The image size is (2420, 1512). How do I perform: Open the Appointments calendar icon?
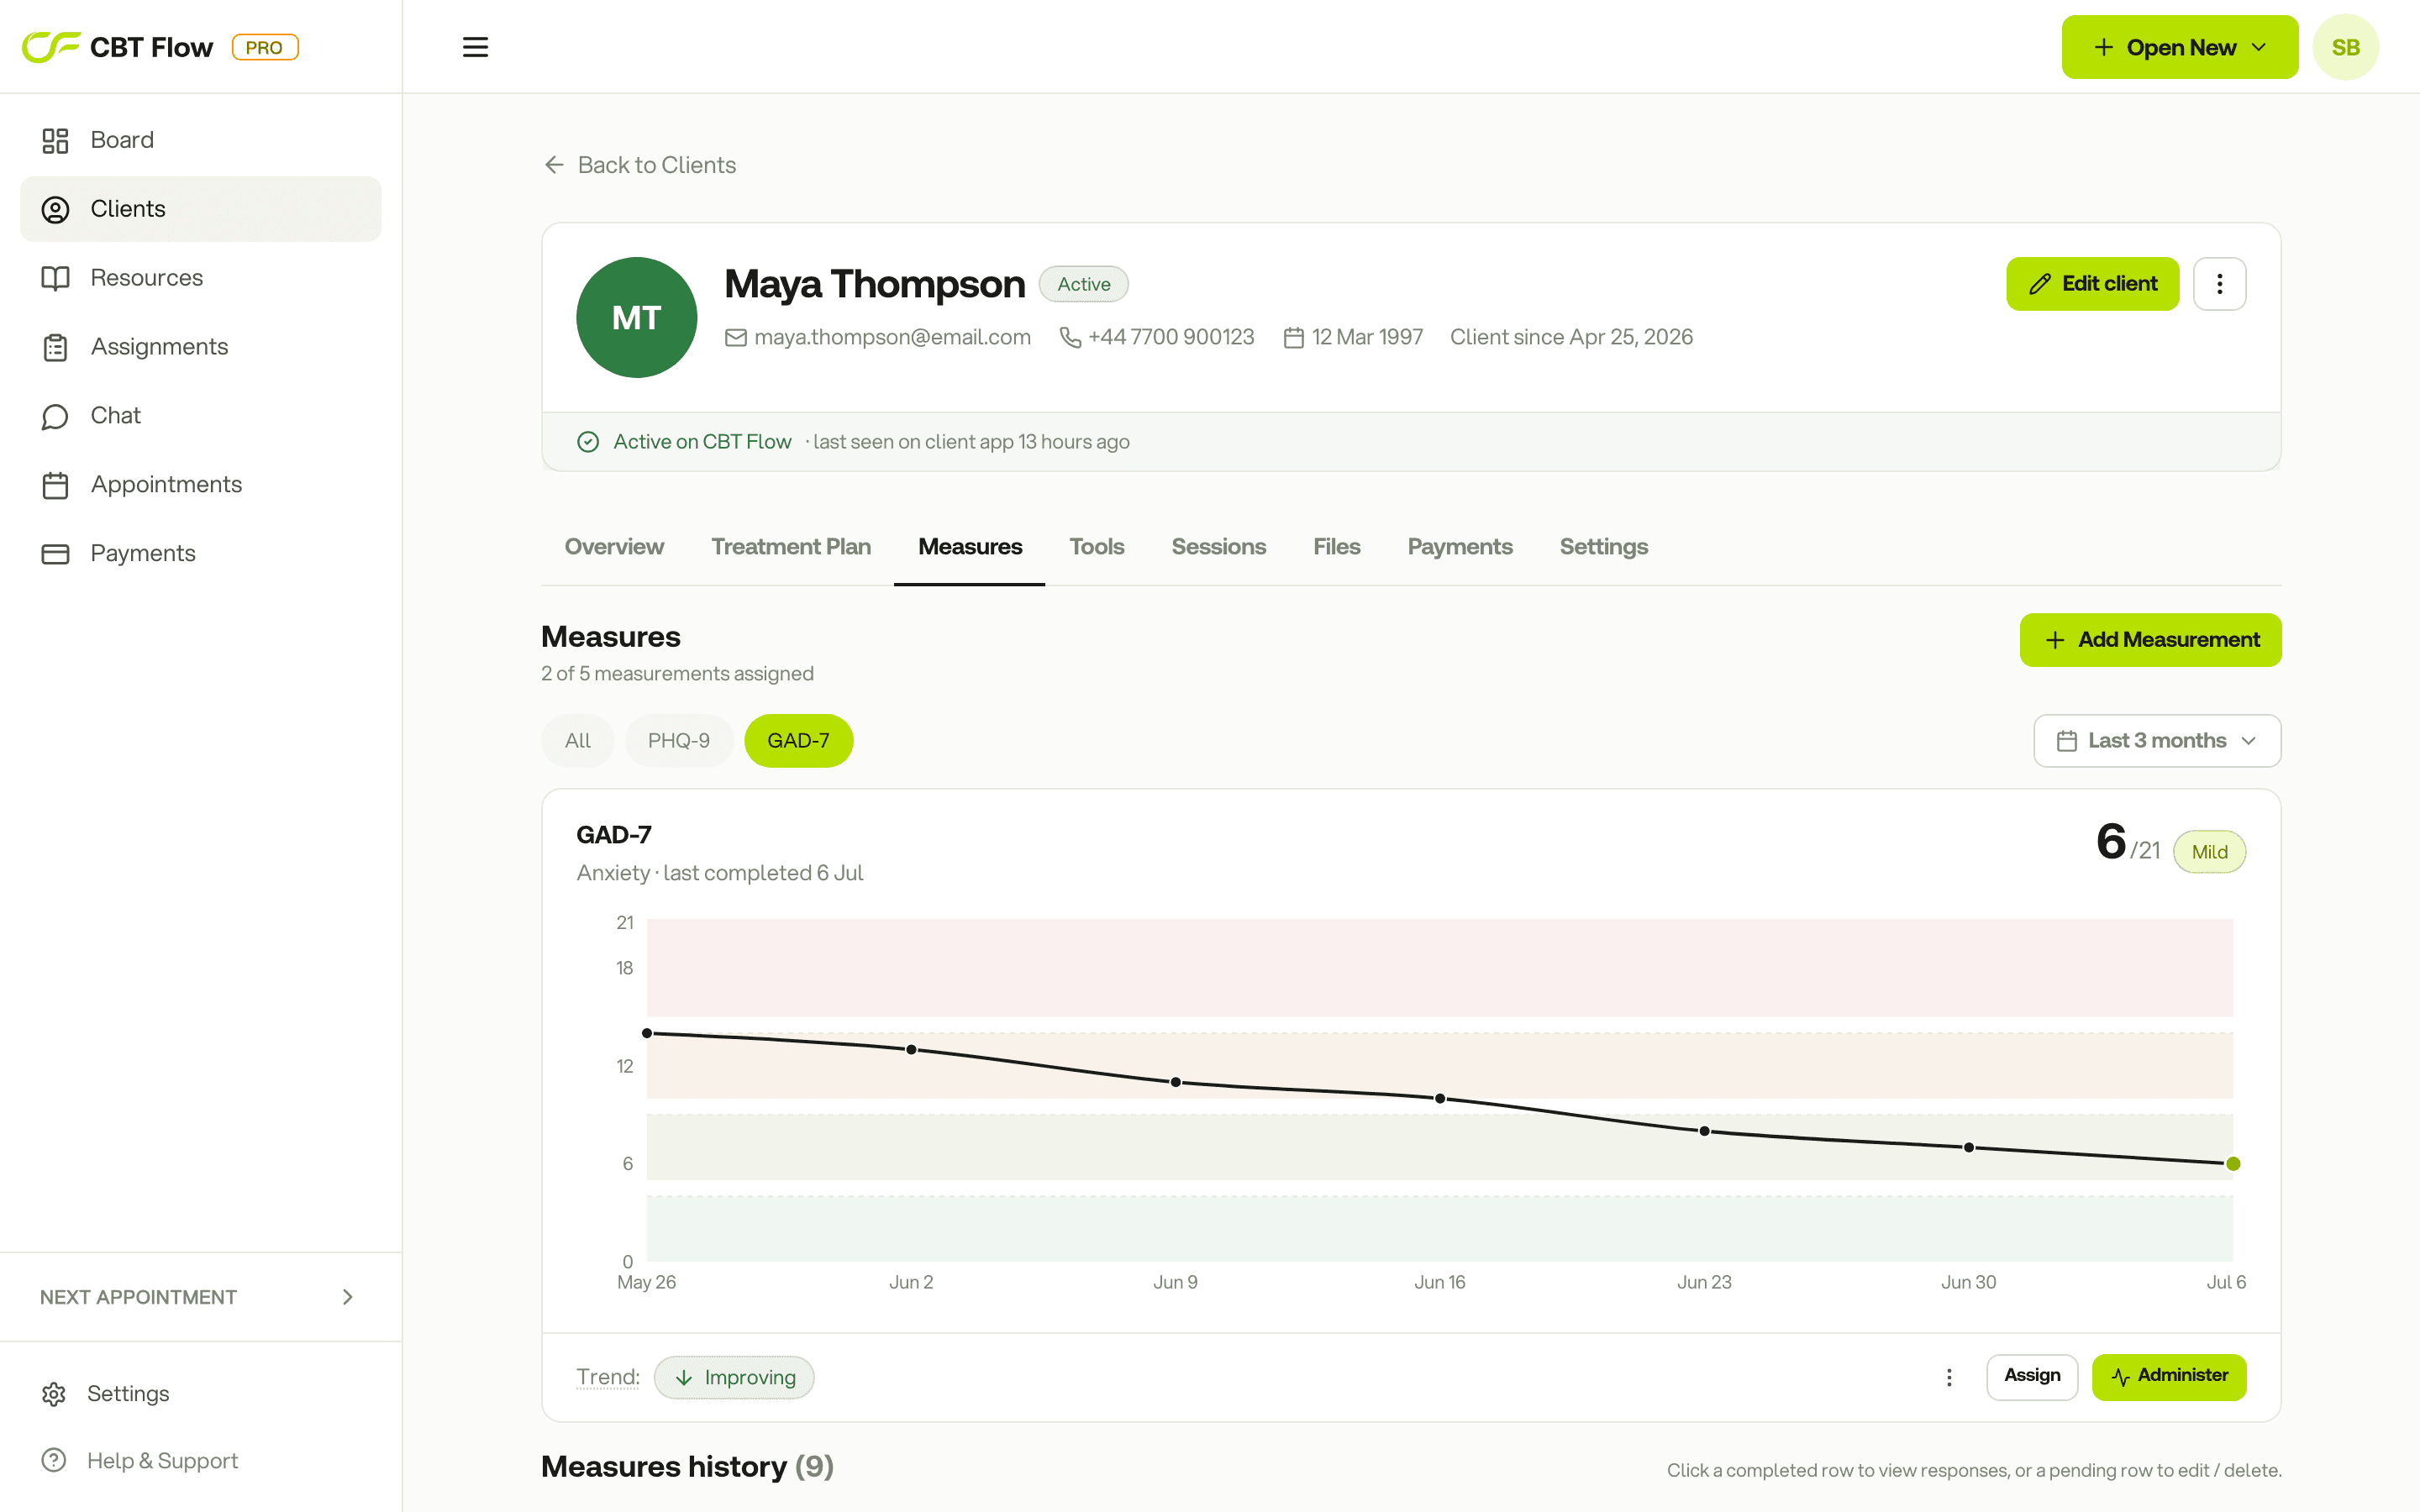coord(55,485)
